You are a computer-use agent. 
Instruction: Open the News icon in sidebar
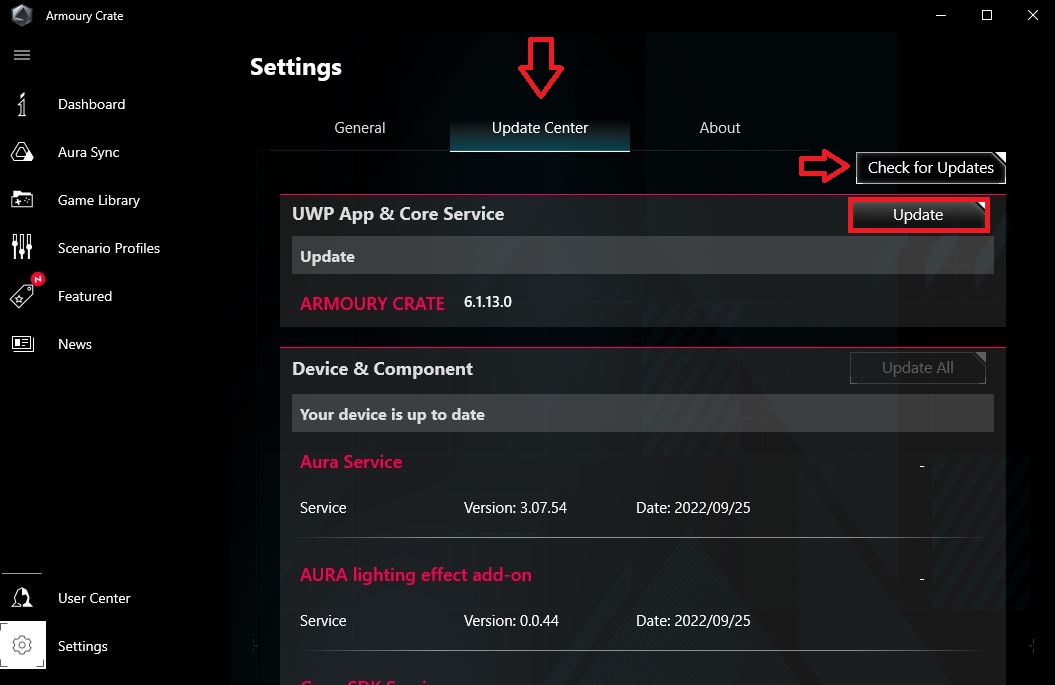22,344
